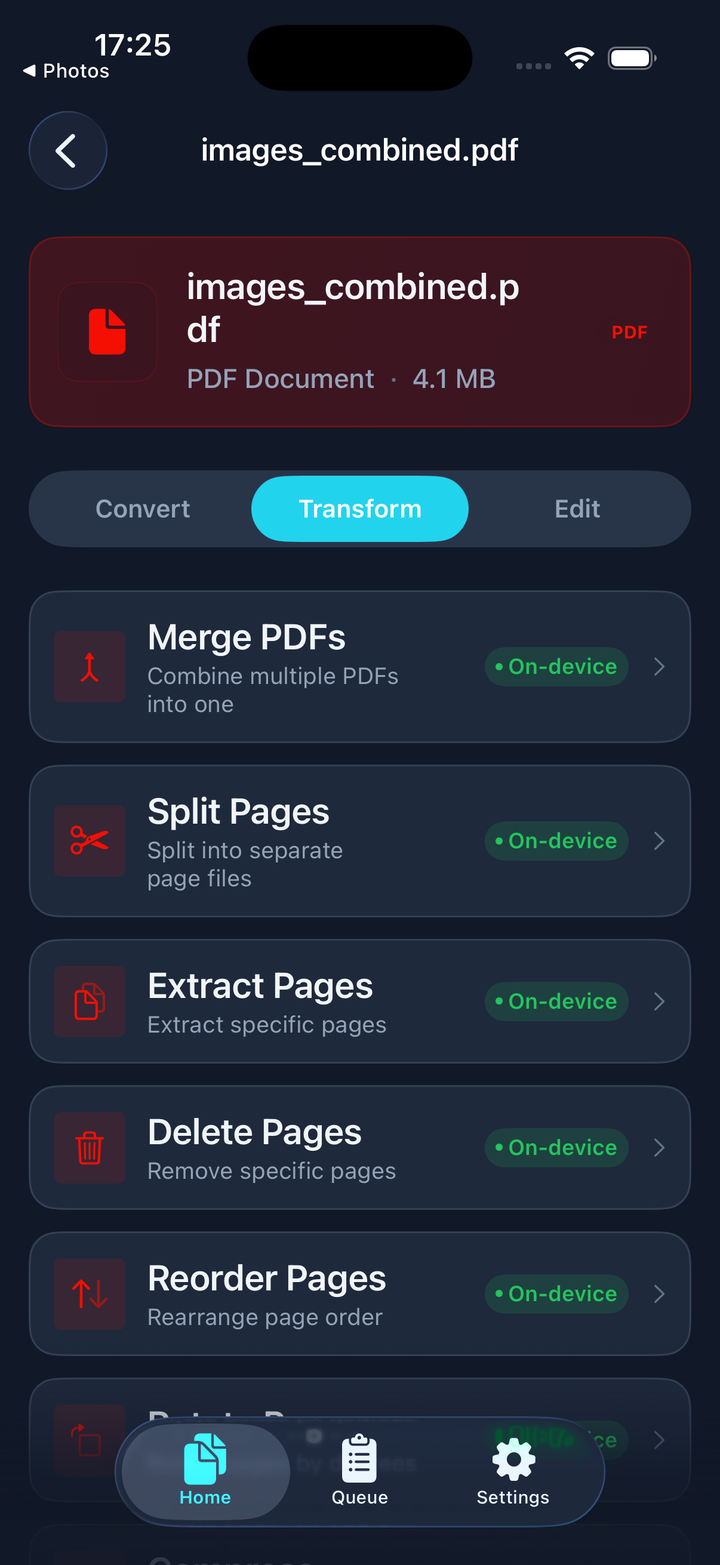
Task: Tap the Rotate Pages icon
Action: click(x=87, y=1440)
